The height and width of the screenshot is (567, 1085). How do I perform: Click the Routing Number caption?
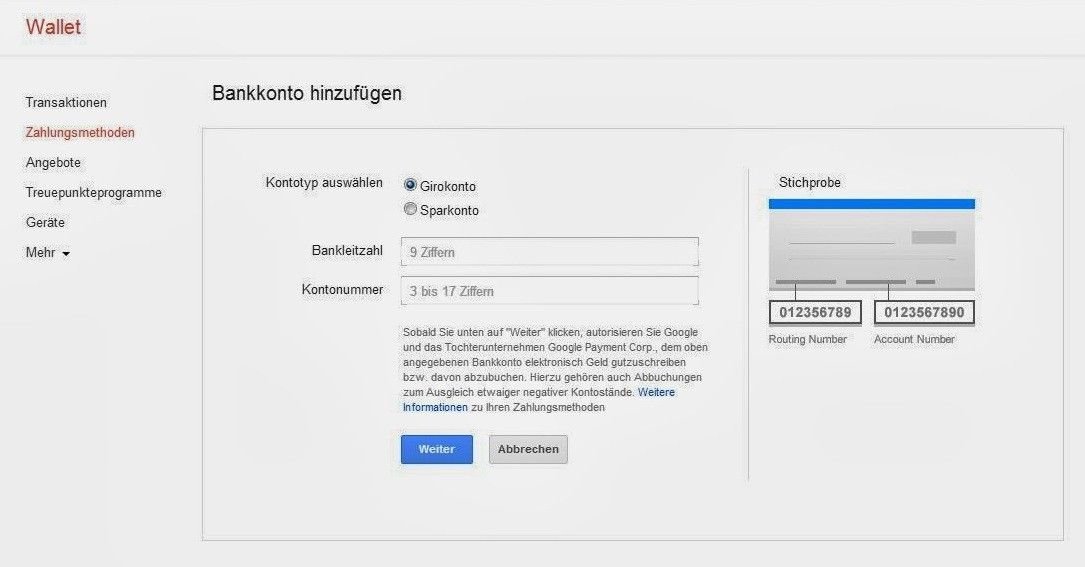[x=808, y=339]
